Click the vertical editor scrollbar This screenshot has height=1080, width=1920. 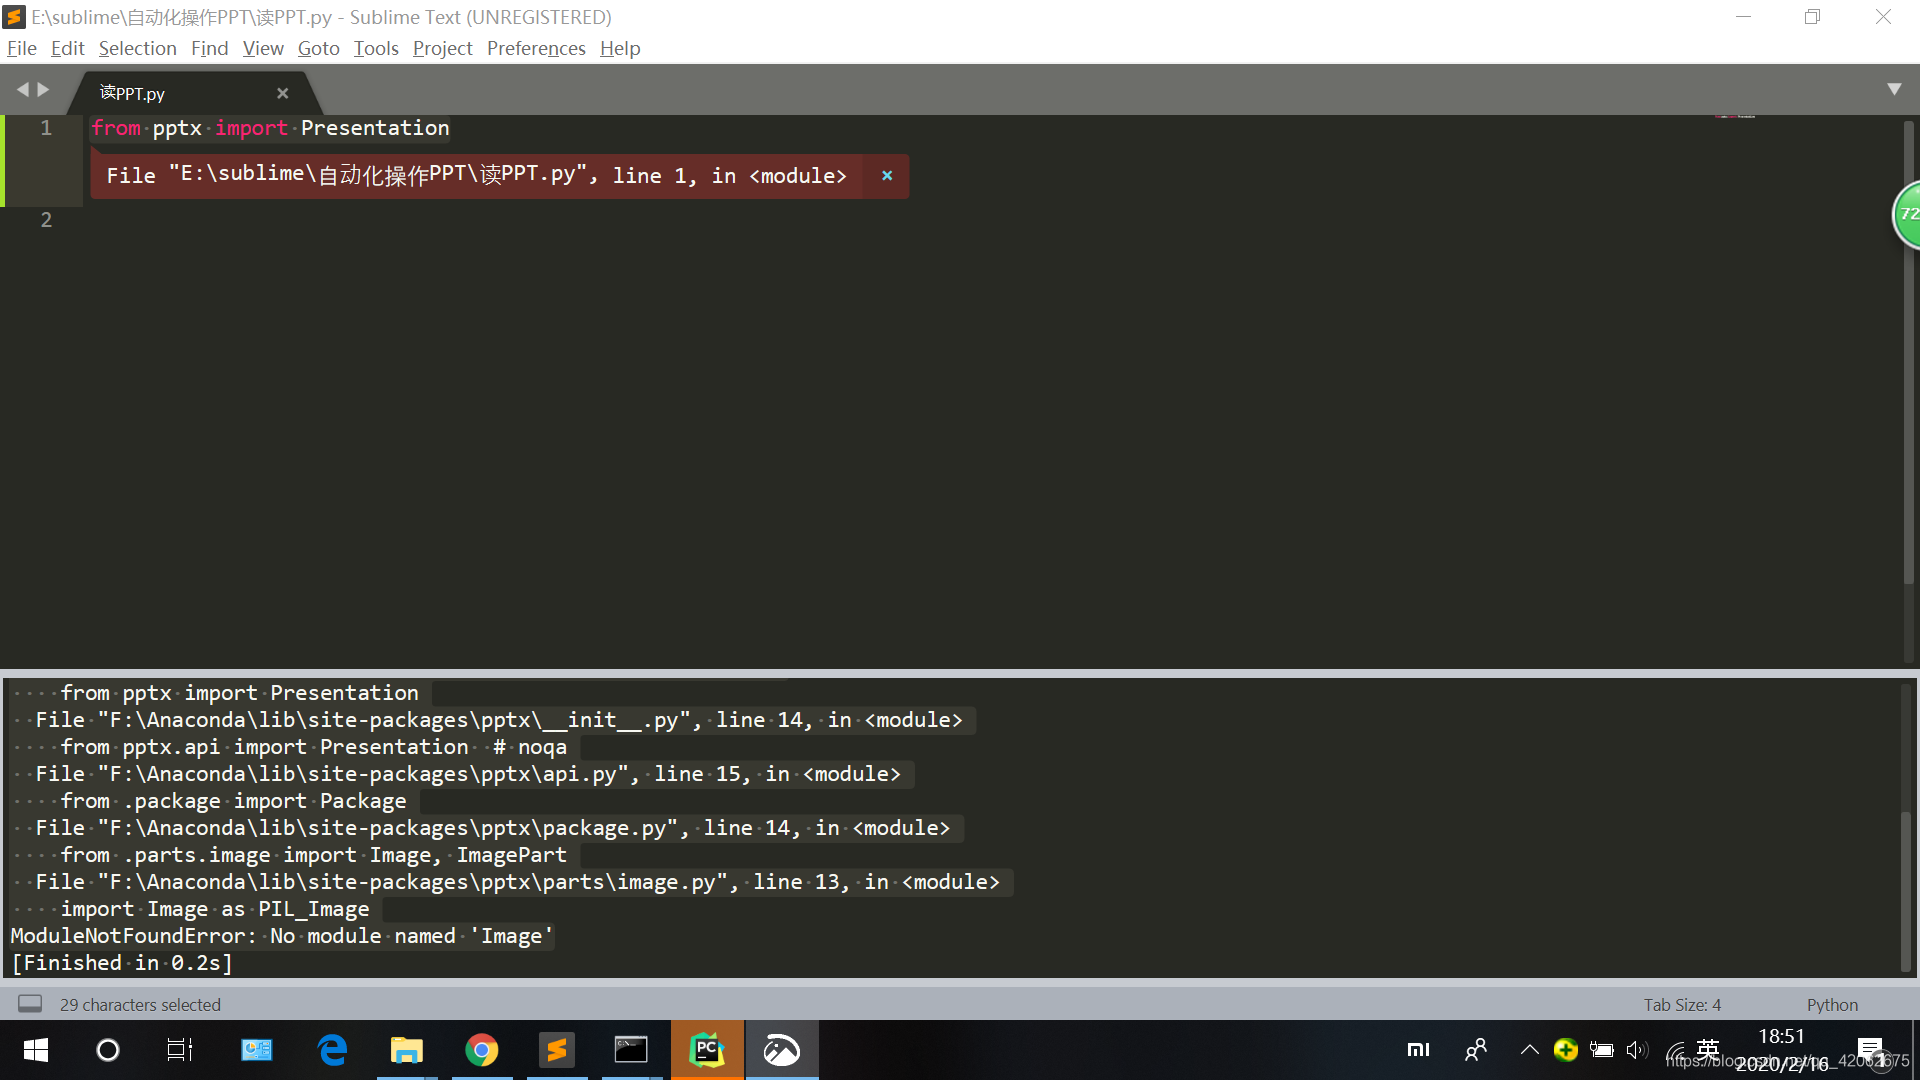1908,400
